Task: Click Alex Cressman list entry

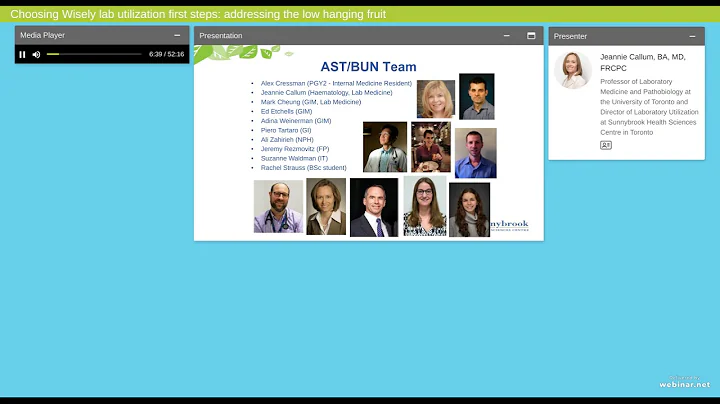Action: [336, 84]
